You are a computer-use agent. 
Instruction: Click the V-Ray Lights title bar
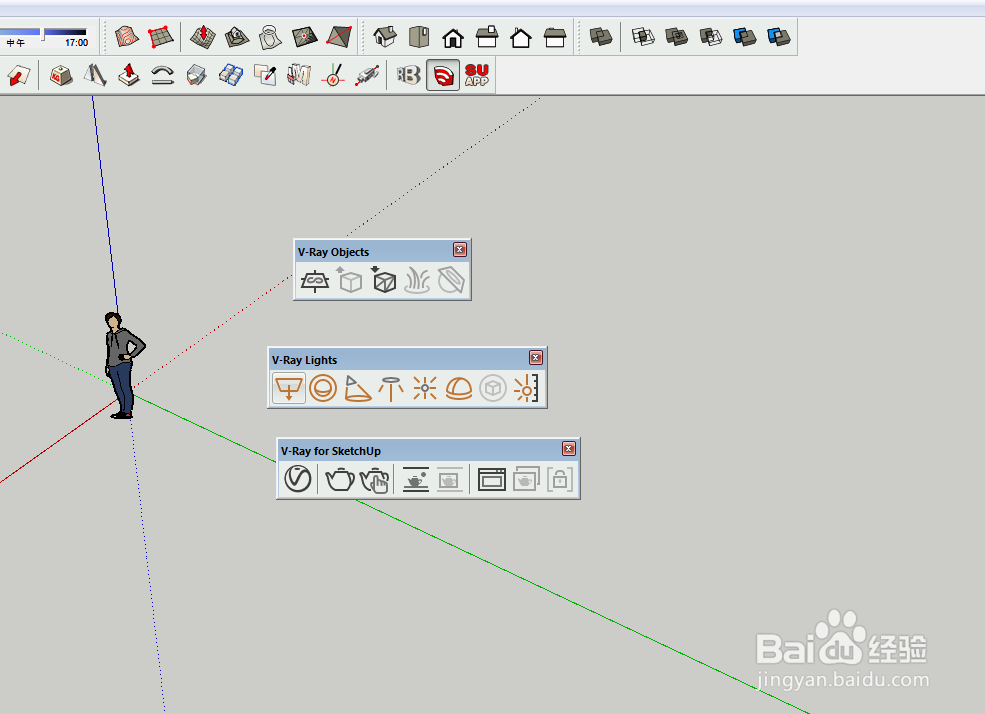tap(407, 360)
